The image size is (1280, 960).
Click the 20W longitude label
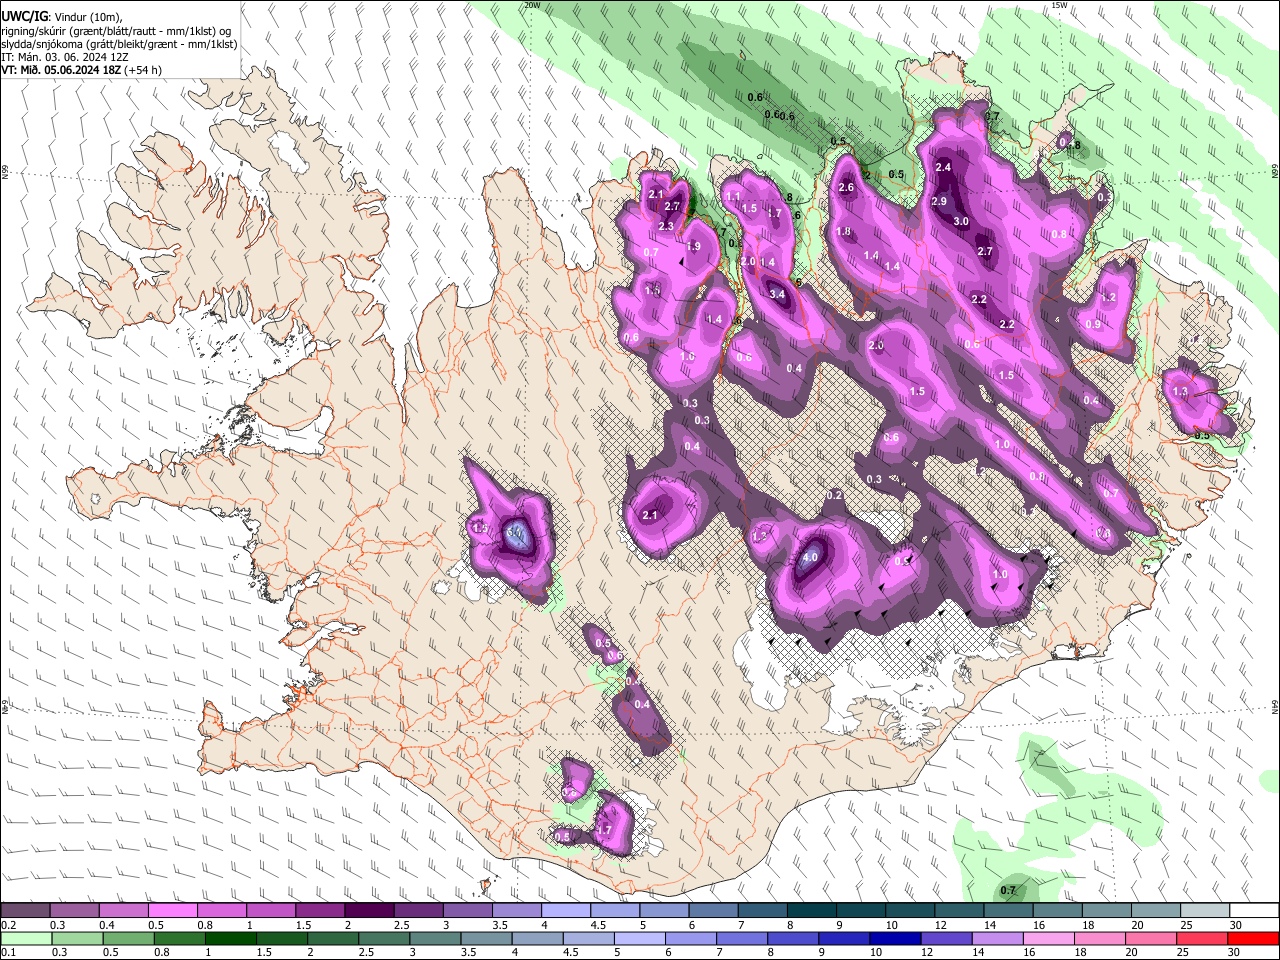pos(531,5)
